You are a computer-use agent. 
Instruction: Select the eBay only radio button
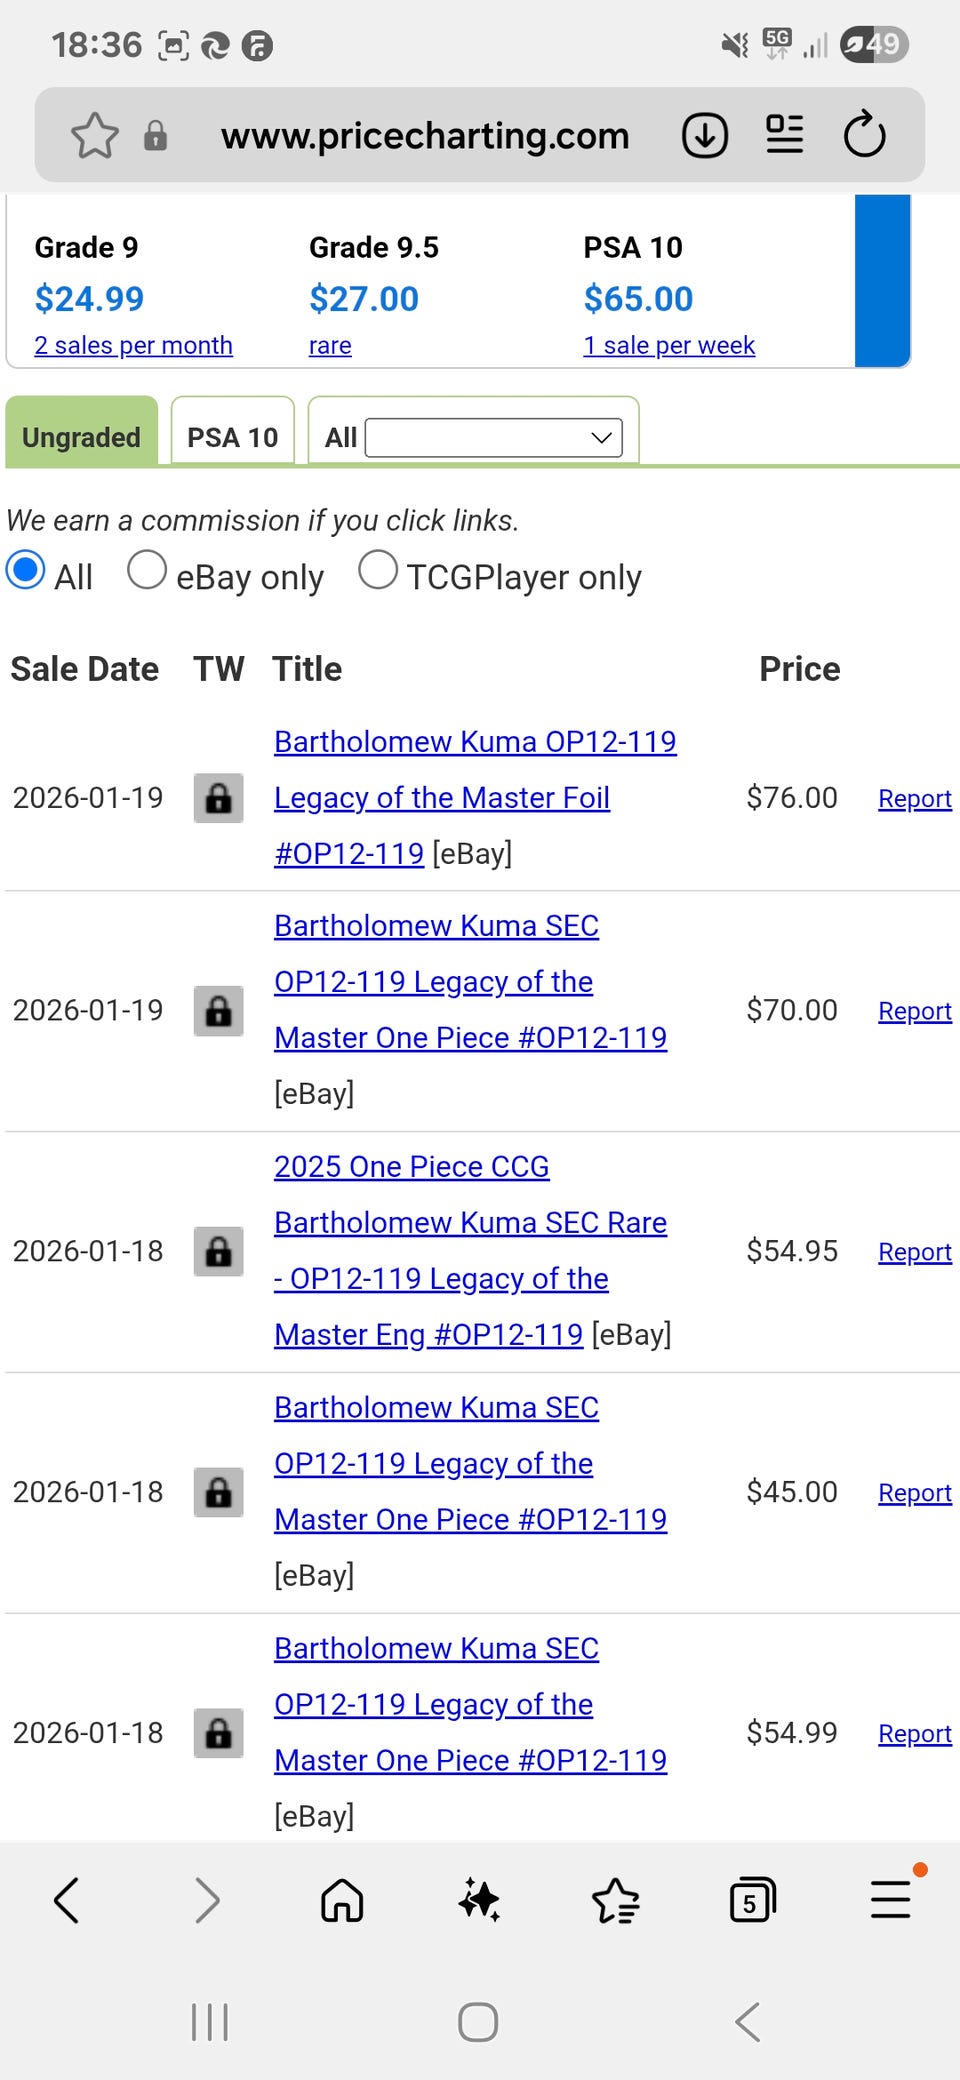(x=147, y=571)
